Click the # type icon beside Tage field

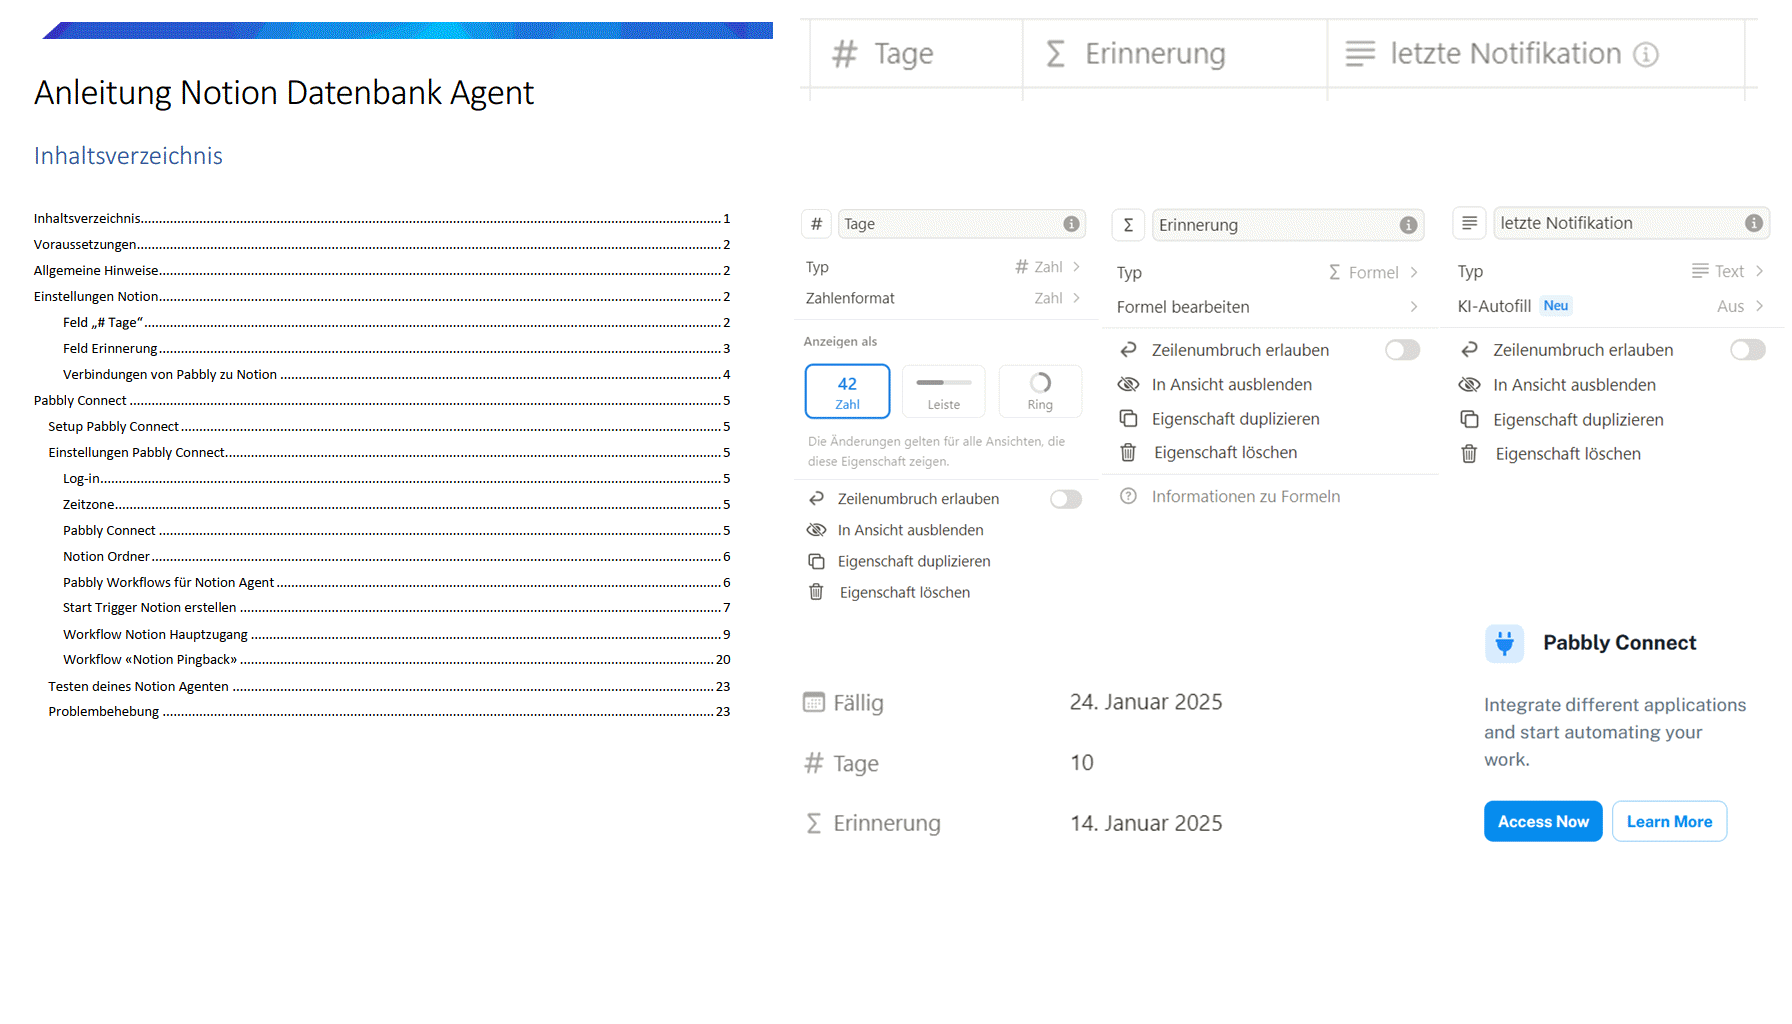coord(816,224)
